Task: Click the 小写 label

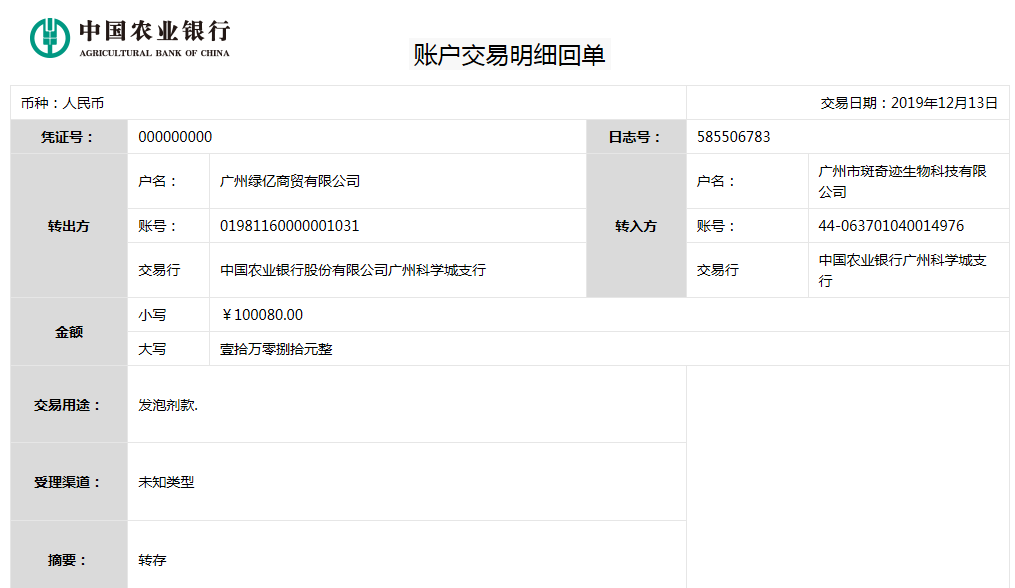Action: point(152,315)
